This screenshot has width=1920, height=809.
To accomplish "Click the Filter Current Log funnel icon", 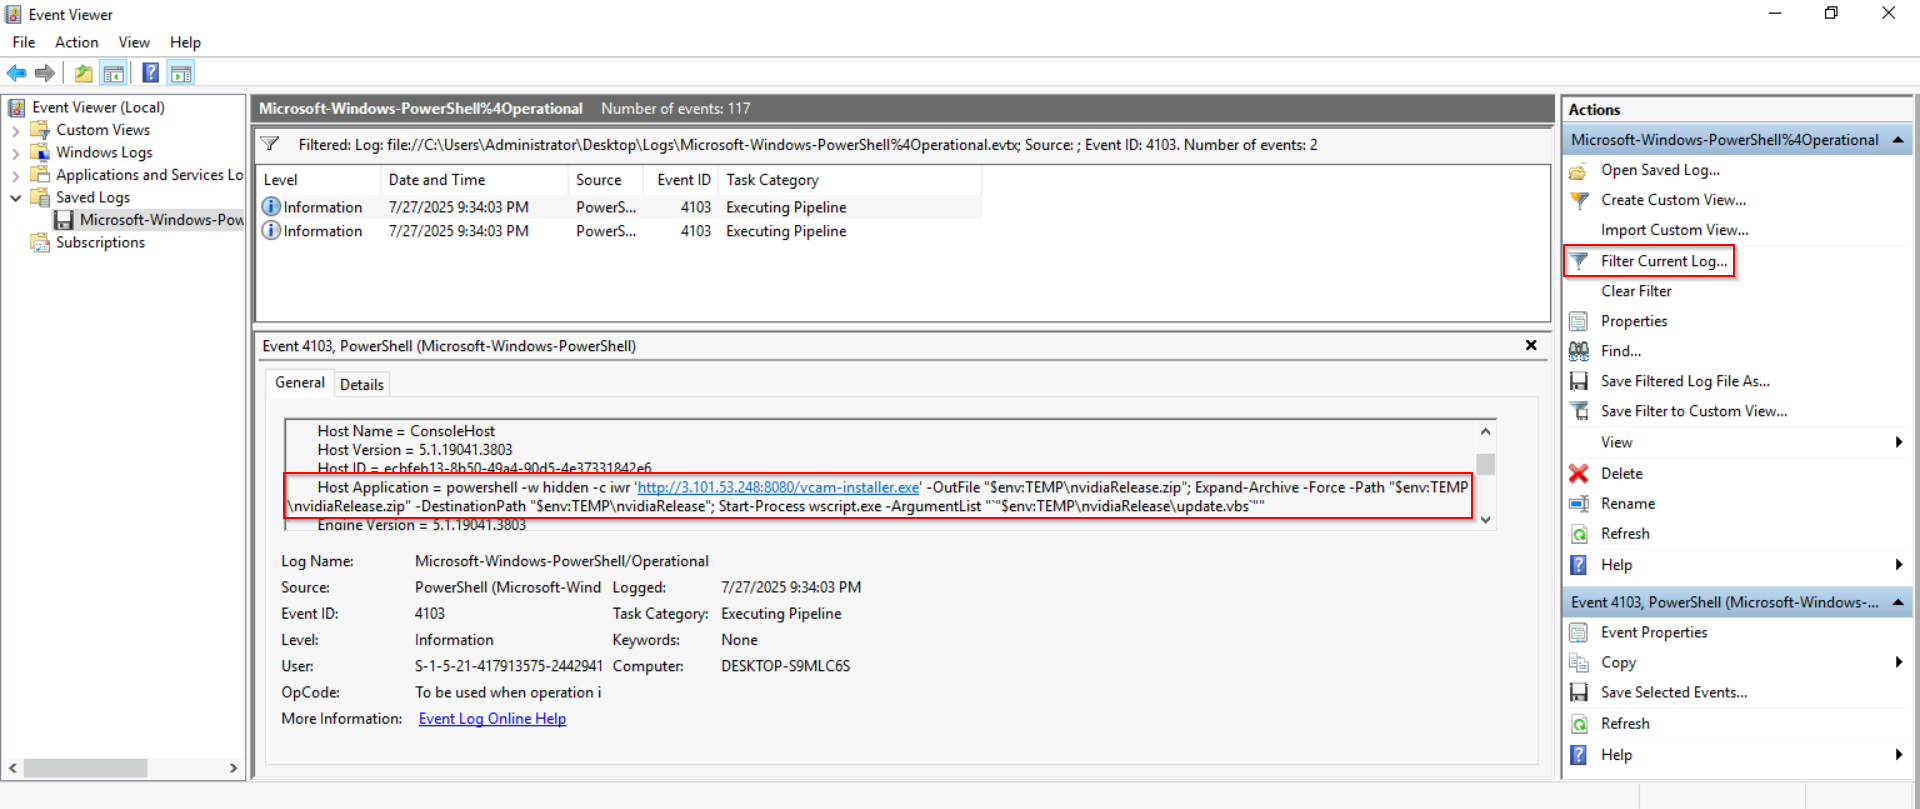I will 1579,261.
